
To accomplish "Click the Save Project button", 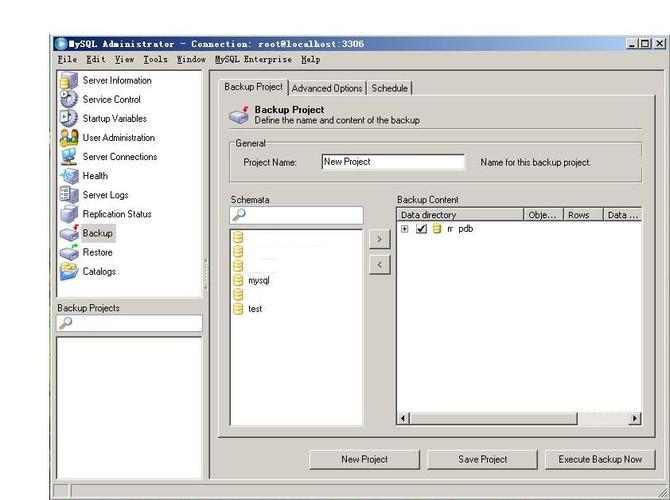I will point(482,459).
